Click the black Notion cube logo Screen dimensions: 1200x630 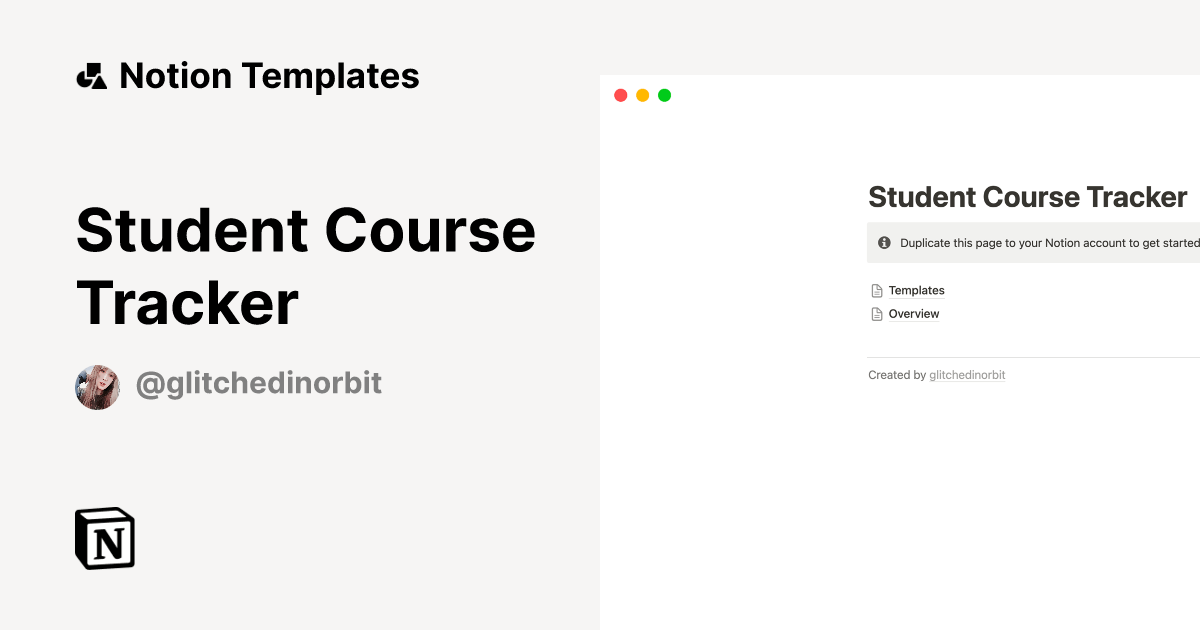point(105,538)
